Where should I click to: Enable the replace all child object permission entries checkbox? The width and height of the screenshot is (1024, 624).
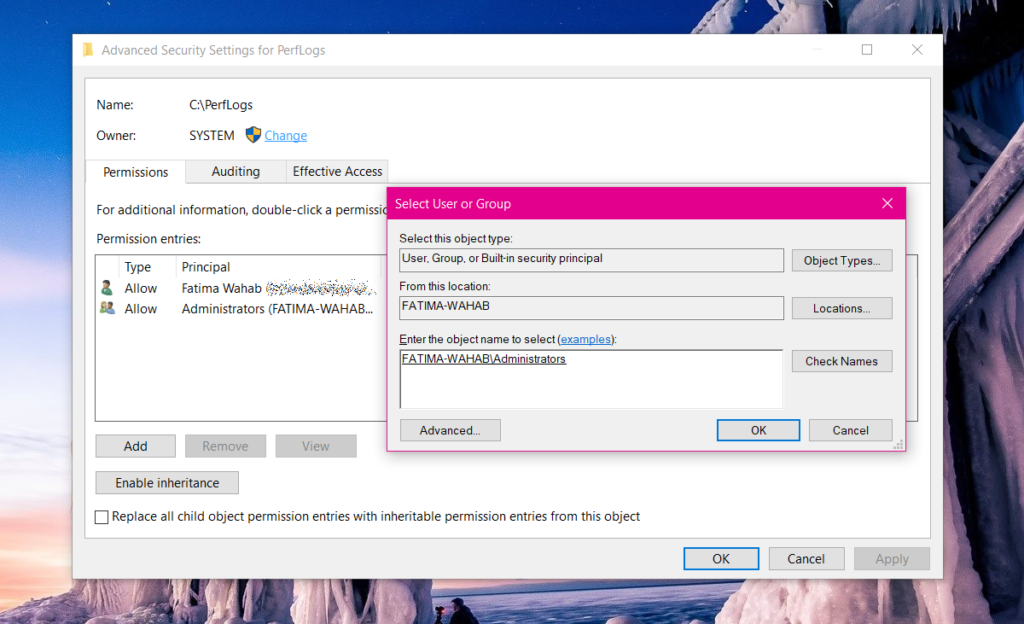click(x=101, y=517)
